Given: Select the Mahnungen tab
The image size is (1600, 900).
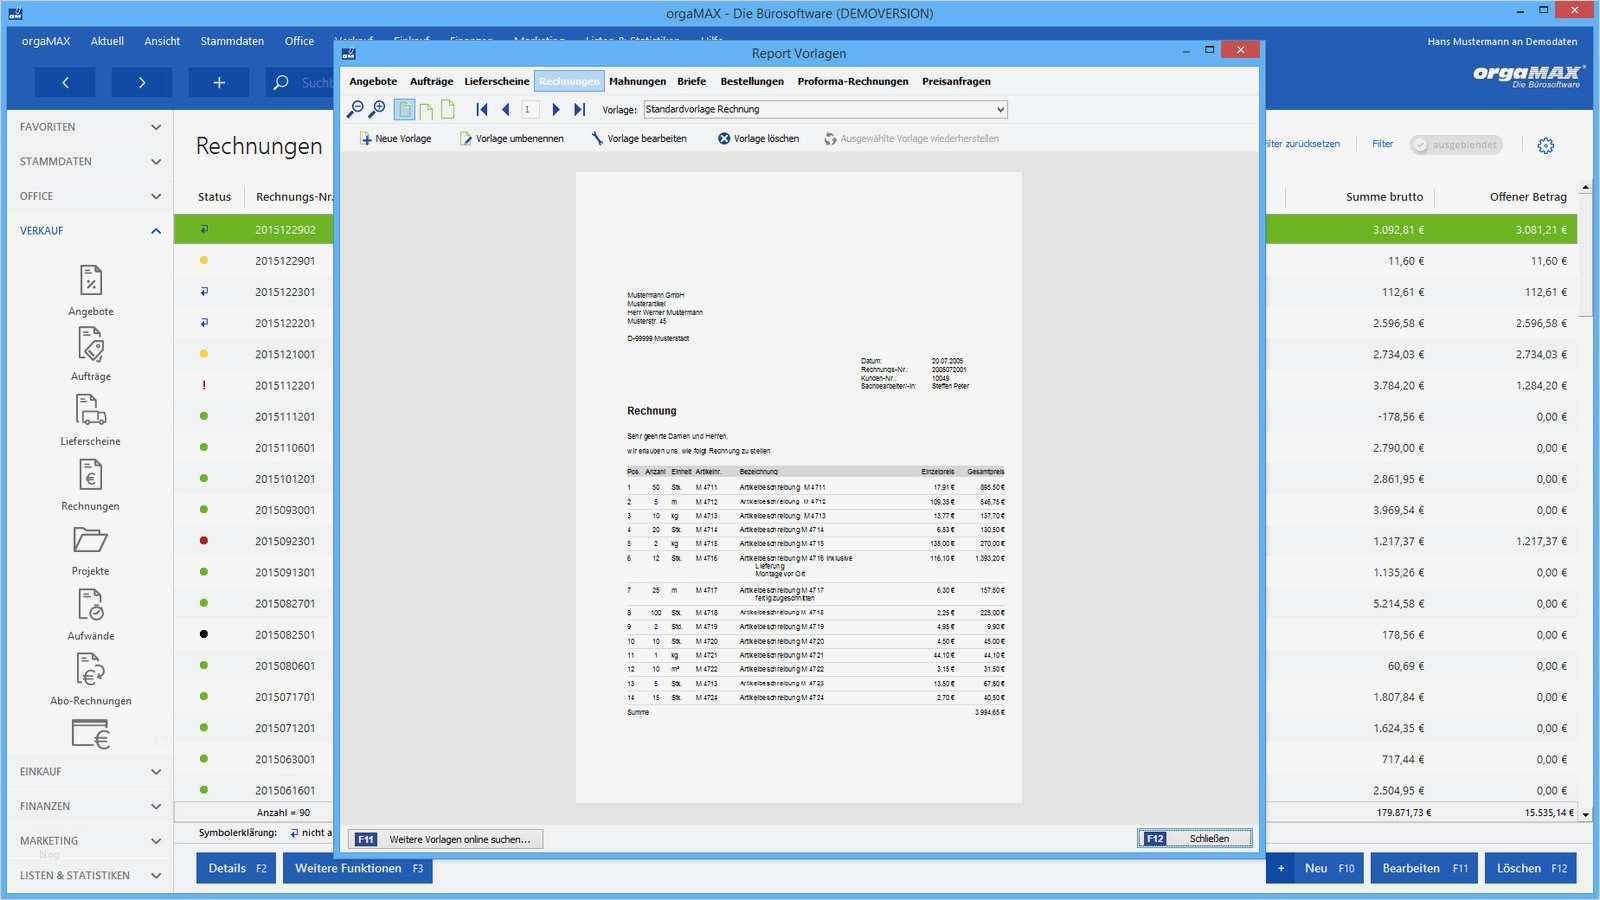Looking at the screenshot, I should coord(637,82).
